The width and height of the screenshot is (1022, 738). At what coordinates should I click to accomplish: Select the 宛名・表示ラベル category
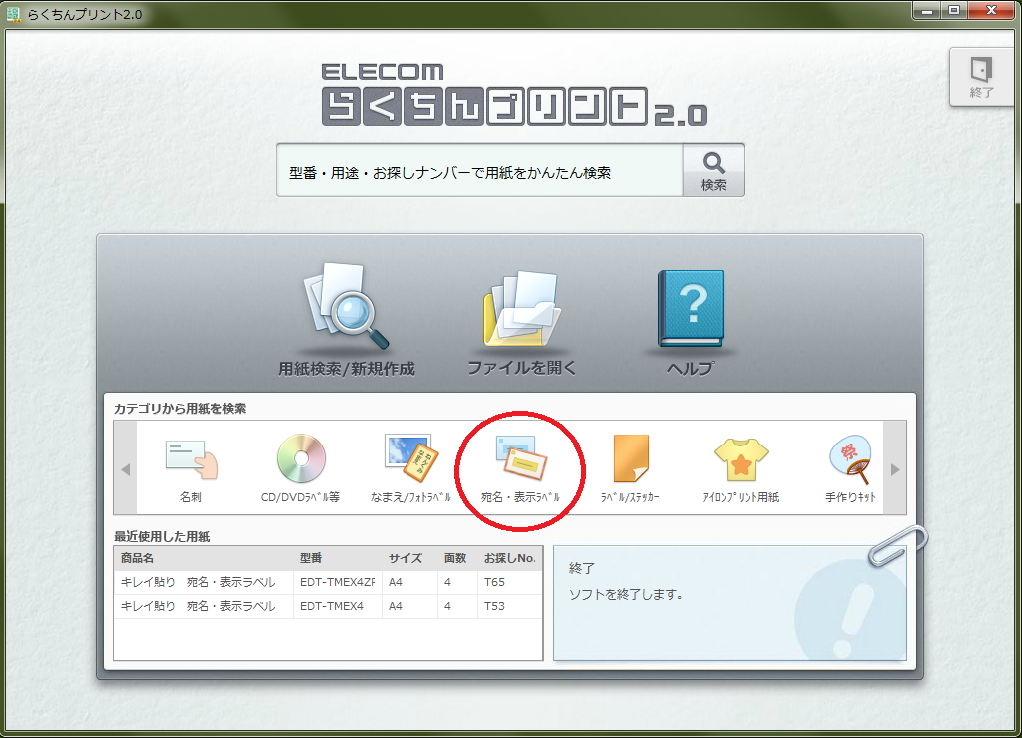click(x=520, y=468)
